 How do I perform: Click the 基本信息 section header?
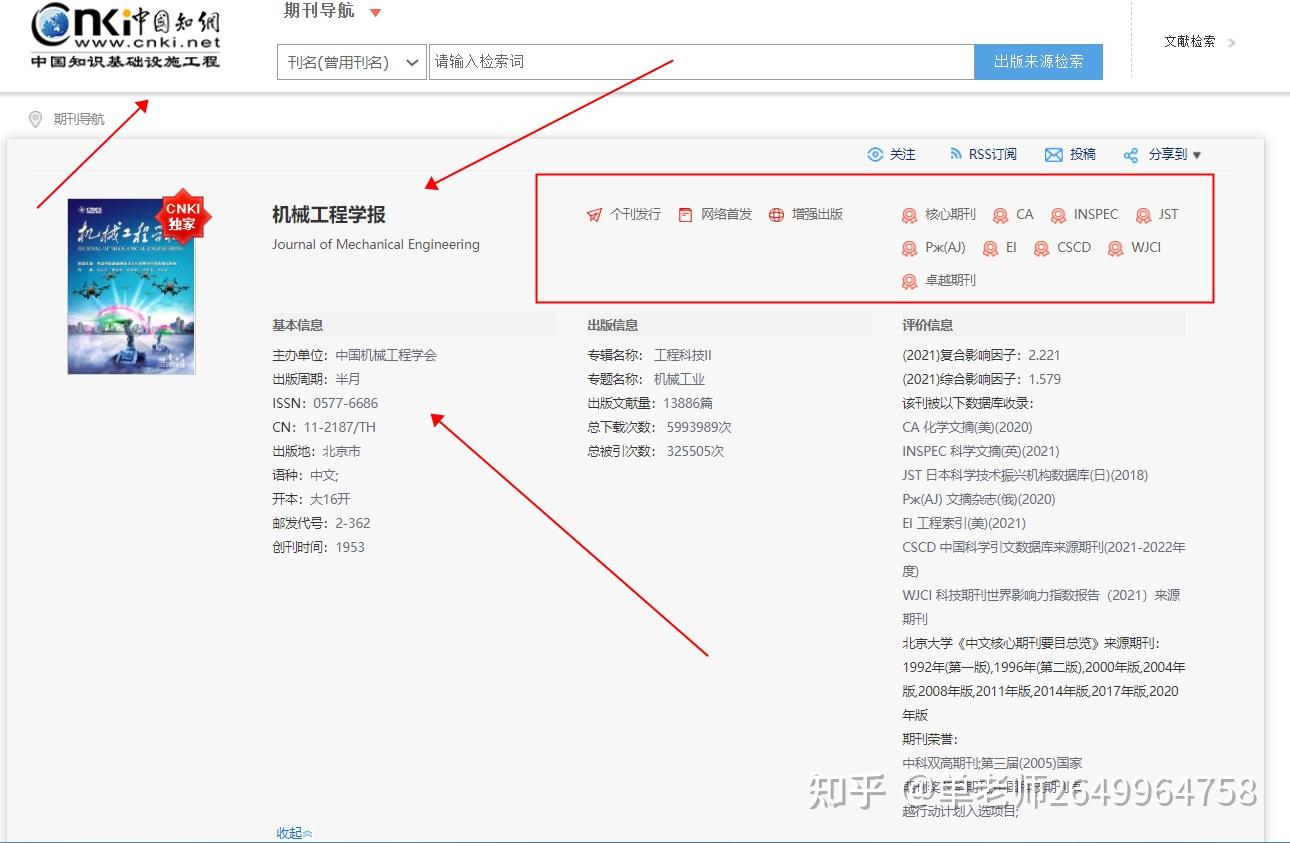pos(298,325)
